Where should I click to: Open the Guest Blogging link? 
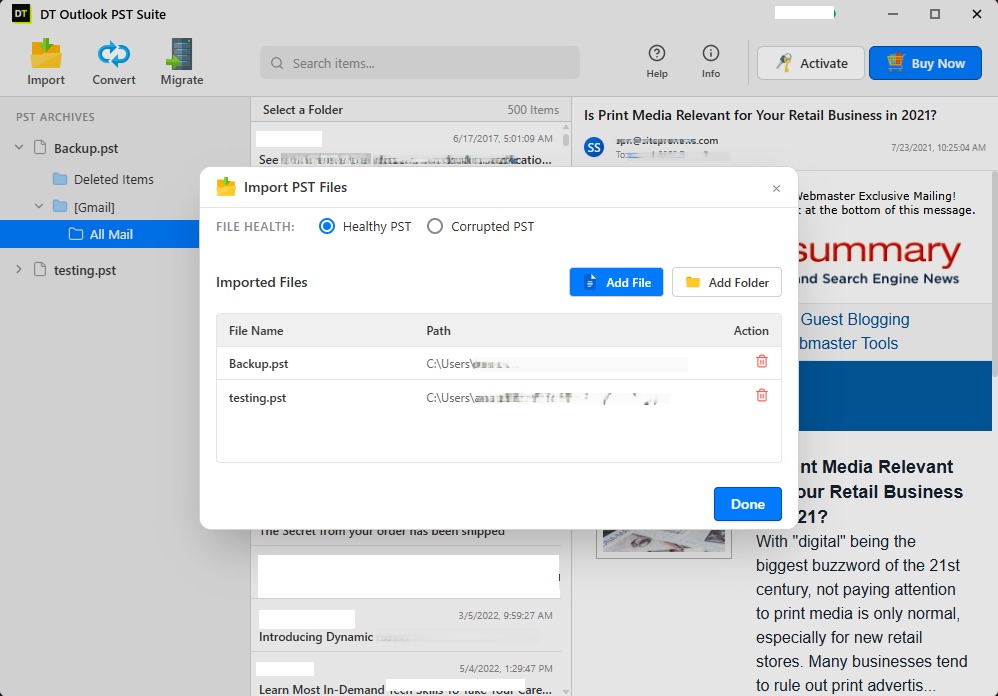tap(855, 319)
